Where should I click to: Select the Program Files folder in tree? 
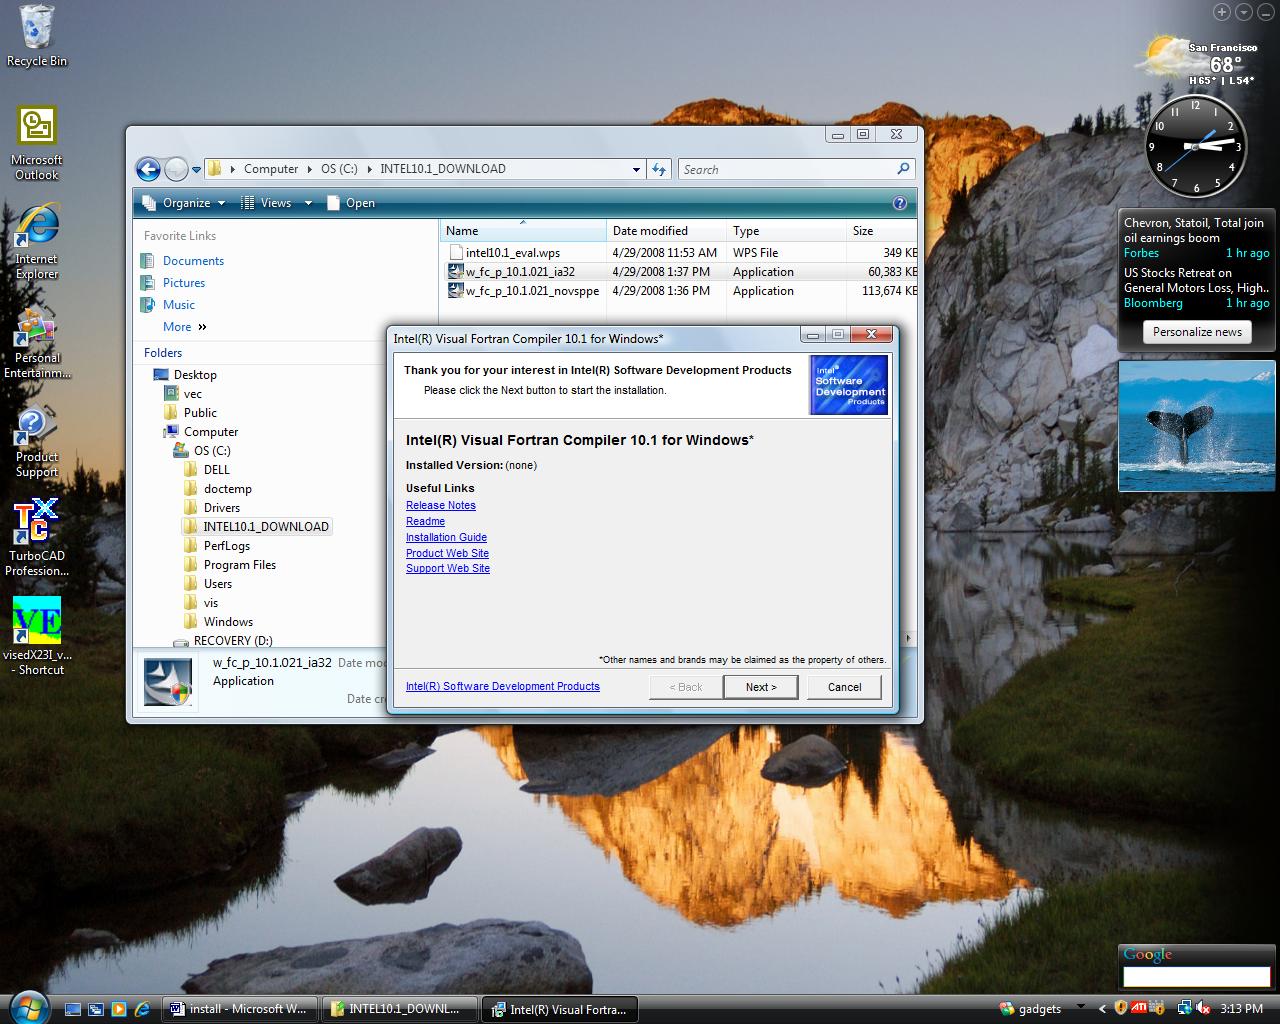[x=239, y=565]
